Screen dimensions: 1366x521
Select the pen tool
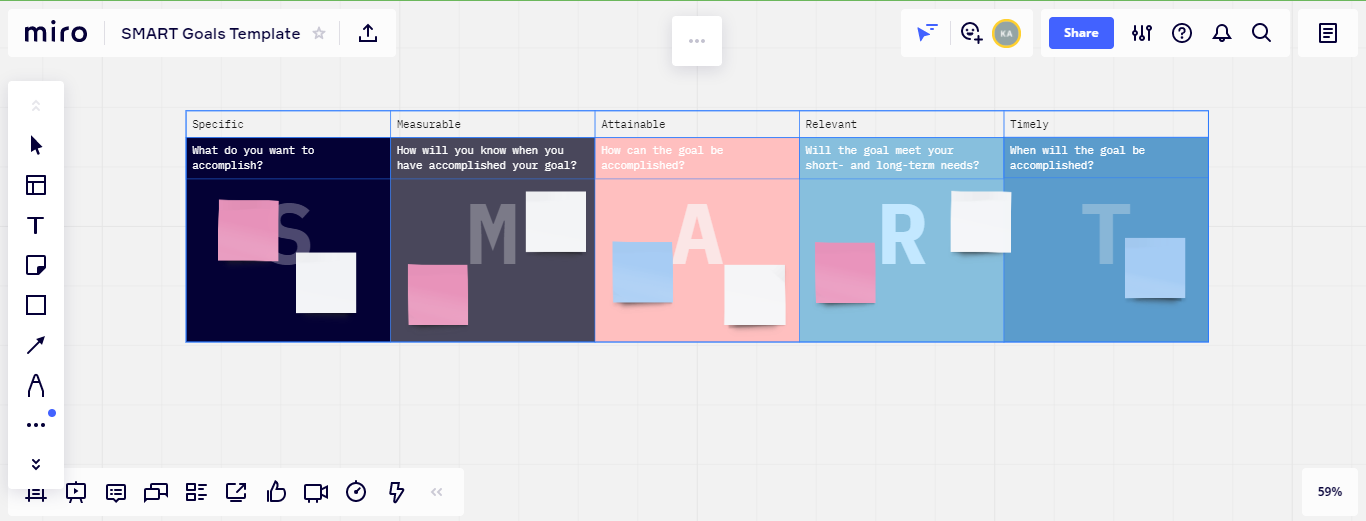[36, 385]
